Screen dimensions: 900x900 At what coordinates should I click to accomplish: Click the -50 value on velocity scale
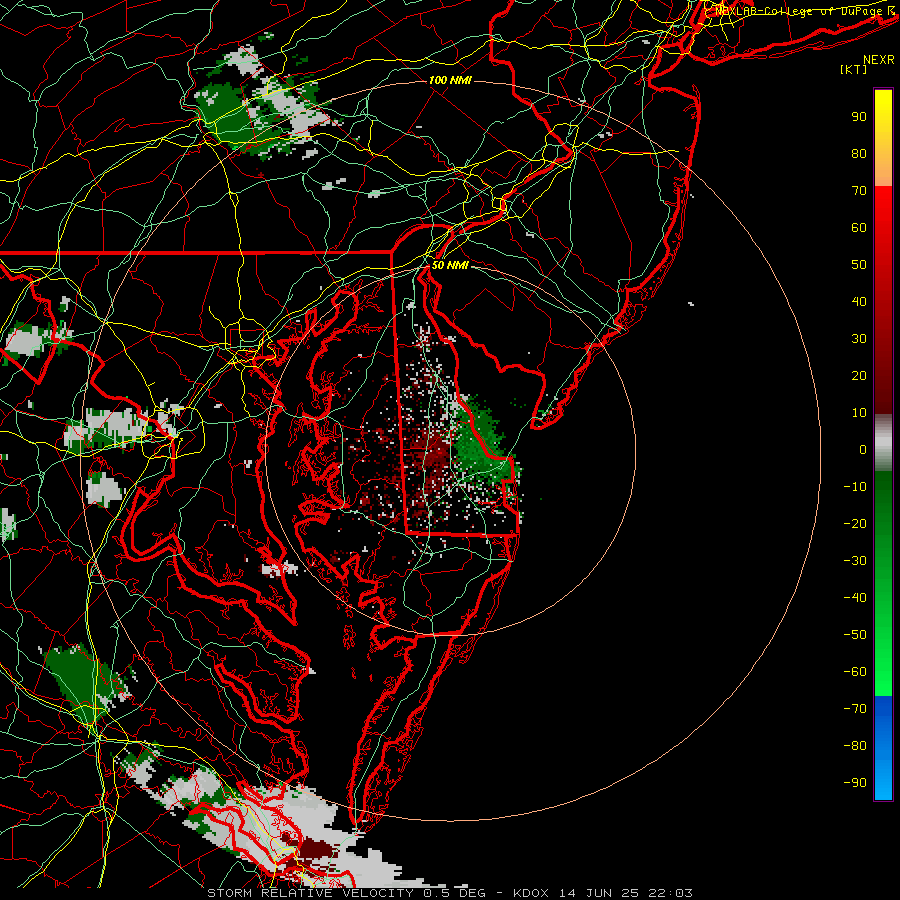(855, 635)
